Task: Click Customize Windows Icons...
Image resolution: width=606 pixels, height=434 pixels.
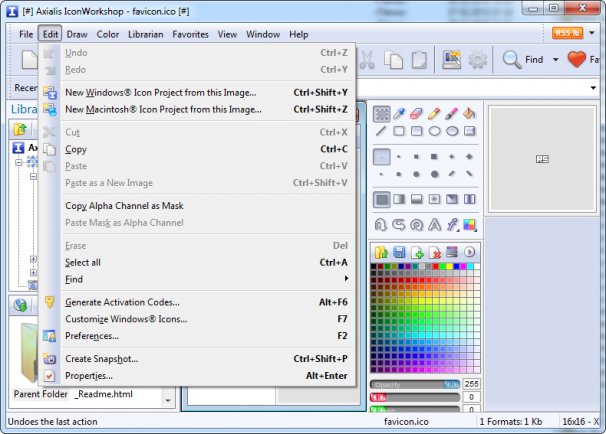Action: point(197,319)
